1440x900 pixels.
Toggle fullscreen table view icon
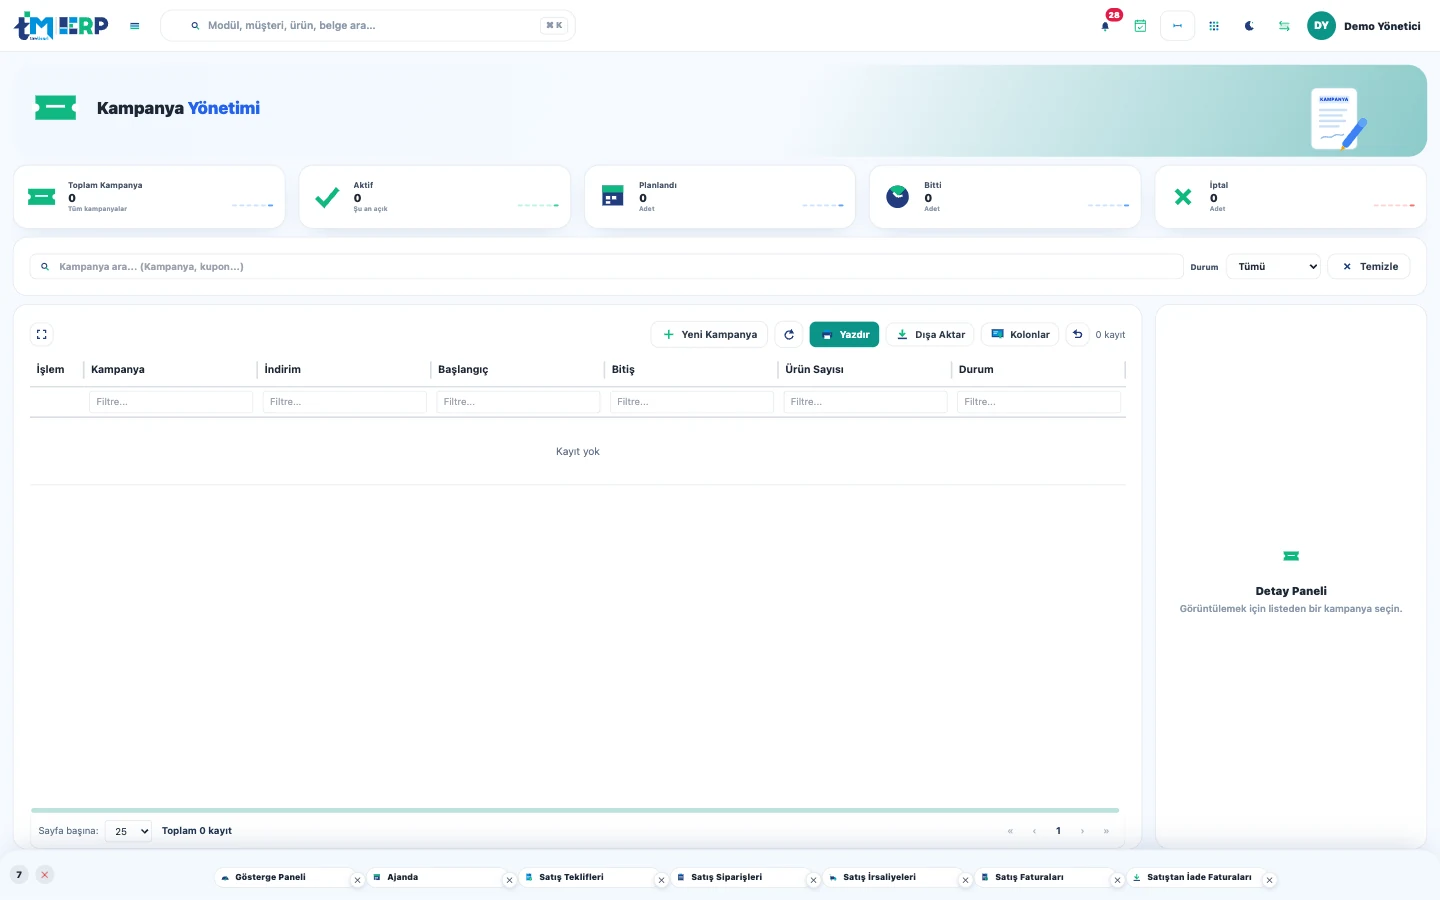(x=42, y=334)
